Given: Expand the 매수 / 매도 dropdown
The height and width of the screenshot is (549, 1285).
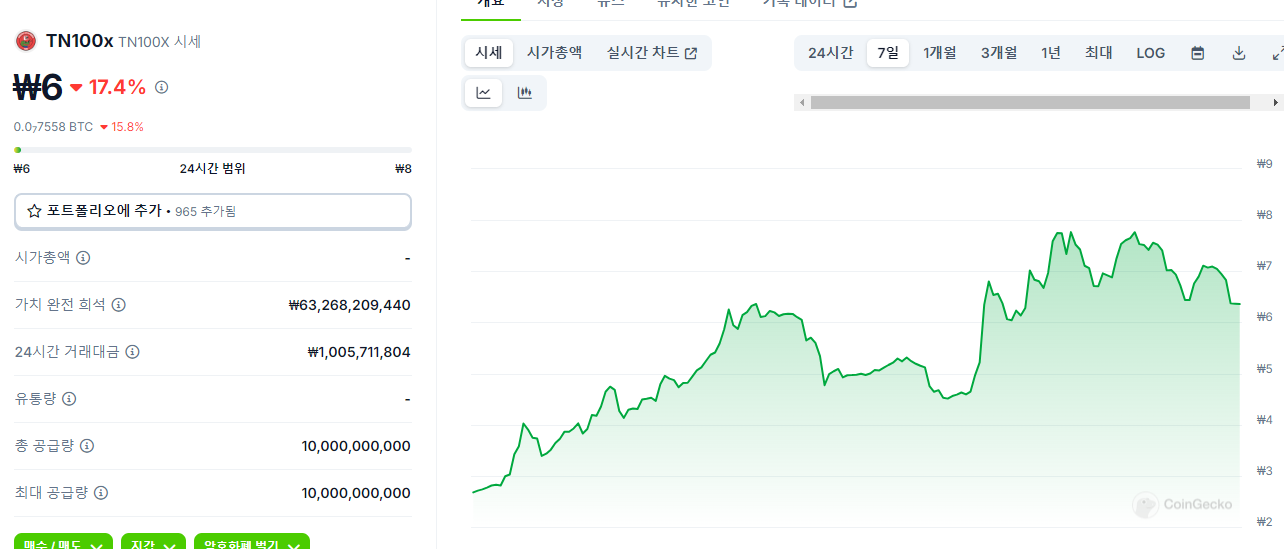Looking at the screenshot, I should pos(62,545).
